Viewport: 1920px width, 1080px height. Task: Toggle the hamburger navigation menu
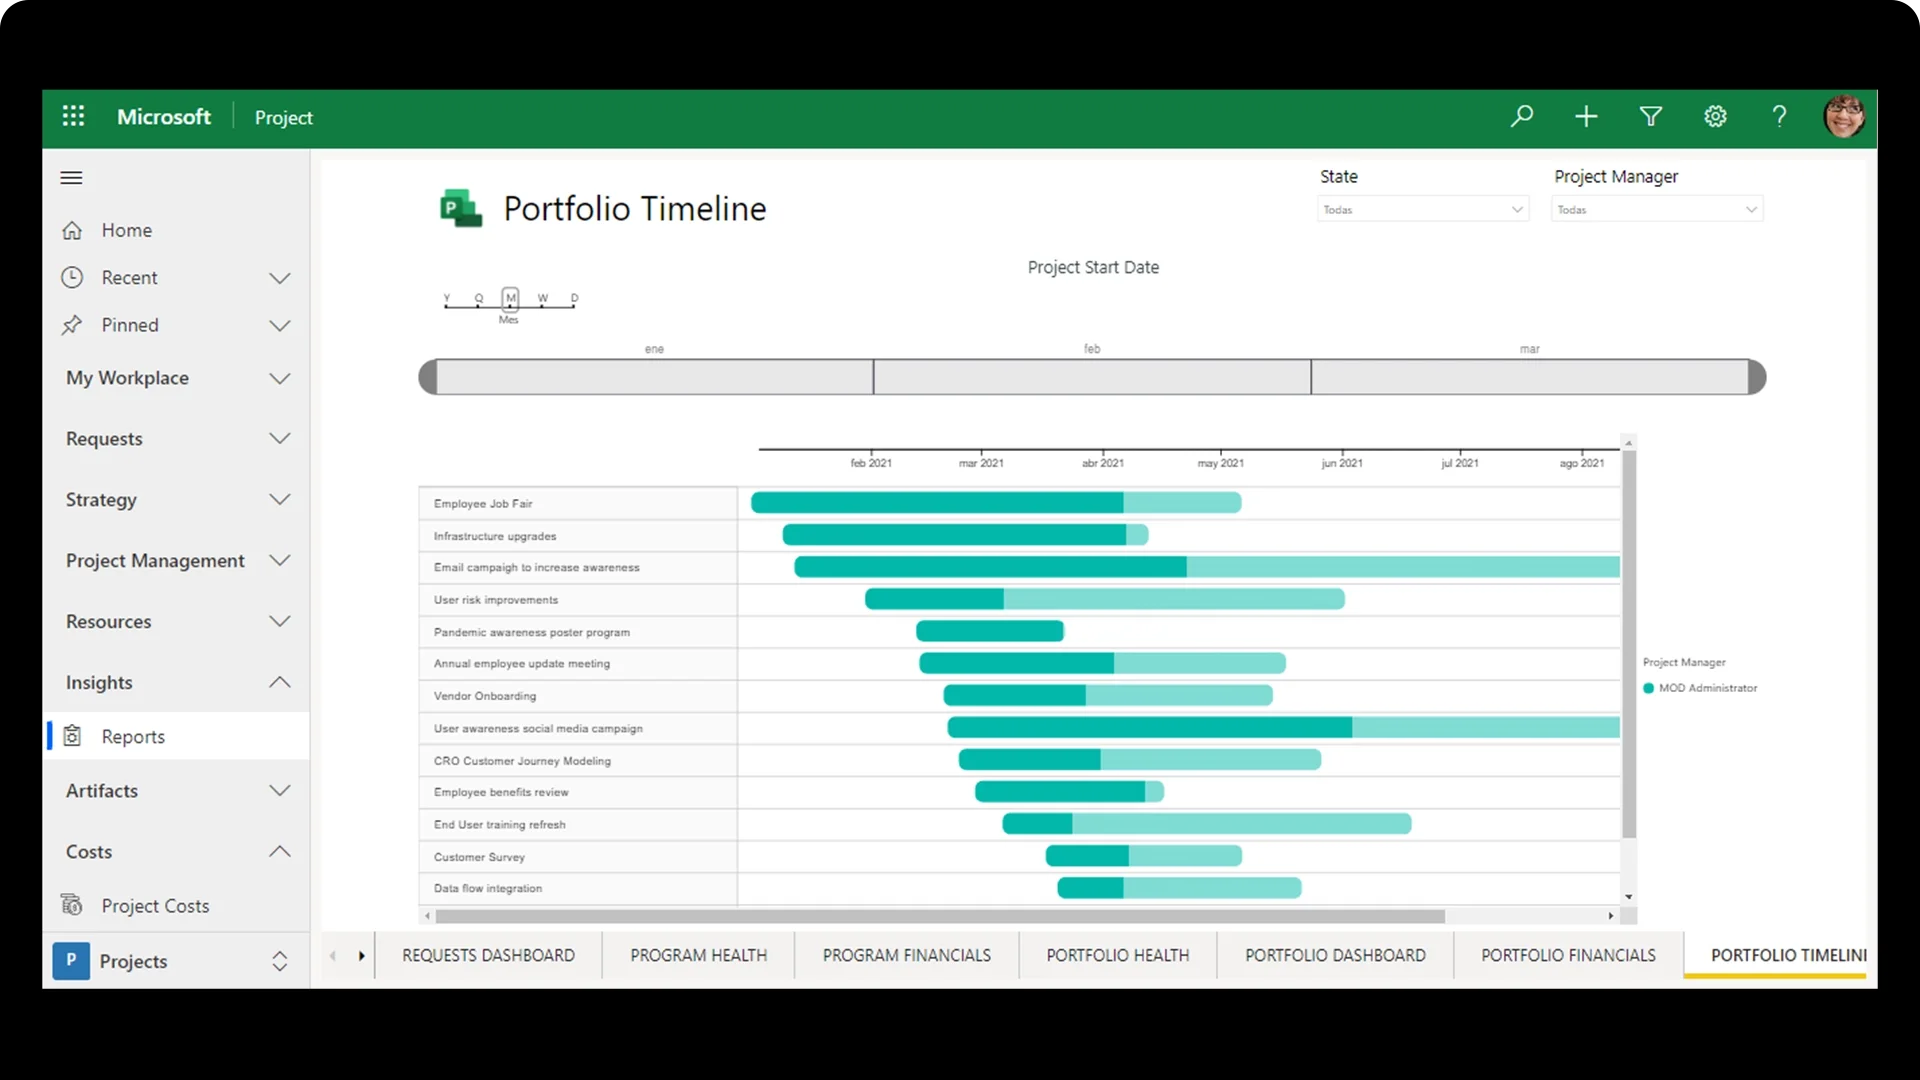[x=71, y=178]
